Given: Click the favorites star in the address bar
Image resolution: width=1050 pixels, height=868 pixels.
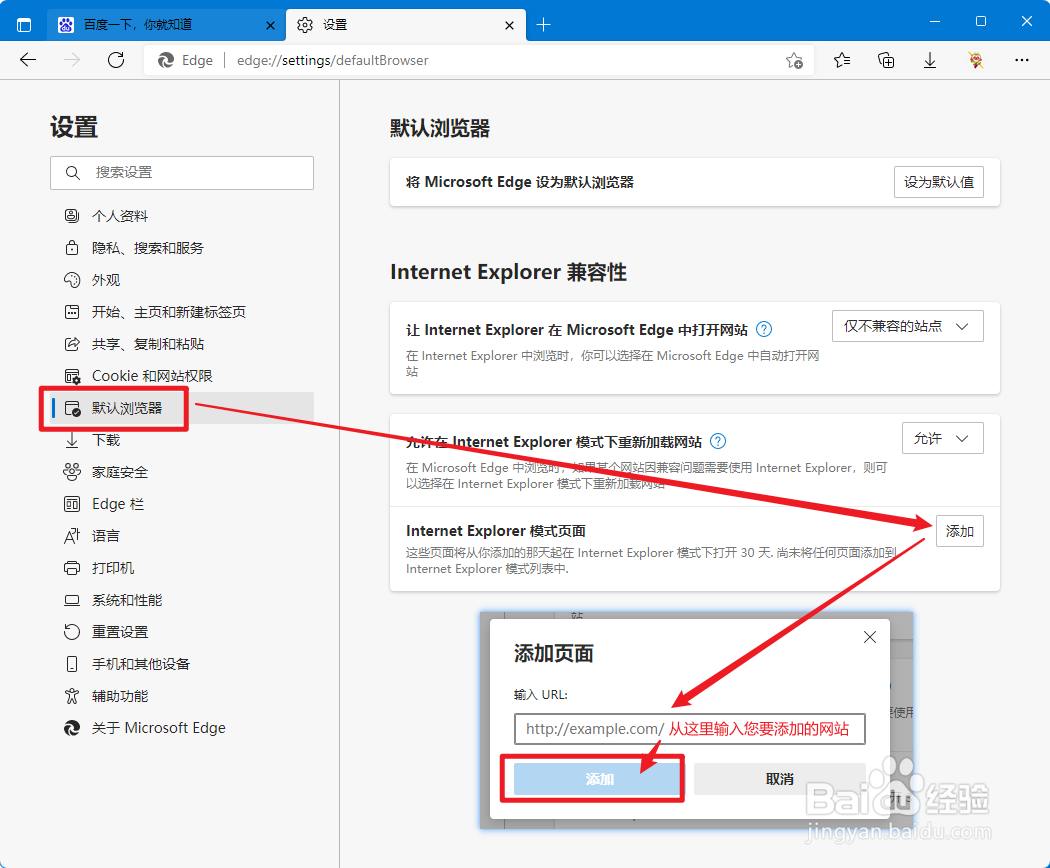Looking at the screenshot, I should (x=794, y=60).
